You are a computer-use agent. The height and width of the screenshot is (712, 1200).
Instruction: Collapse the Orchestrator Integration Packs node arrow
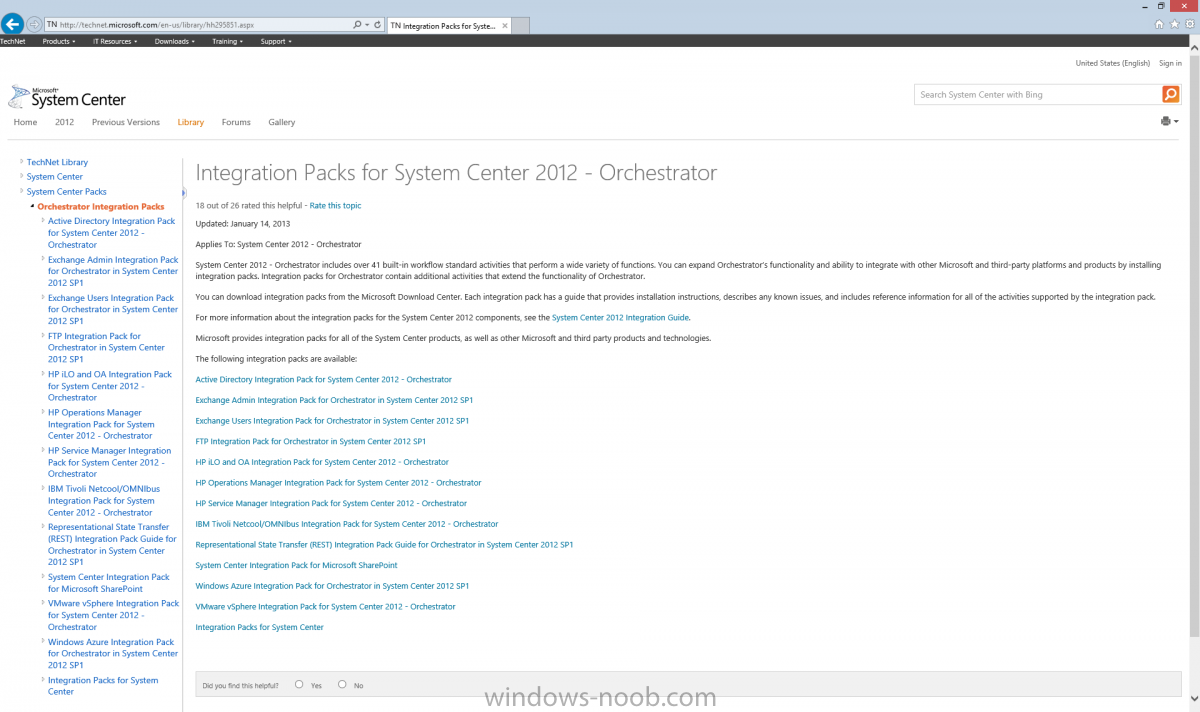[x=32, y=207]
